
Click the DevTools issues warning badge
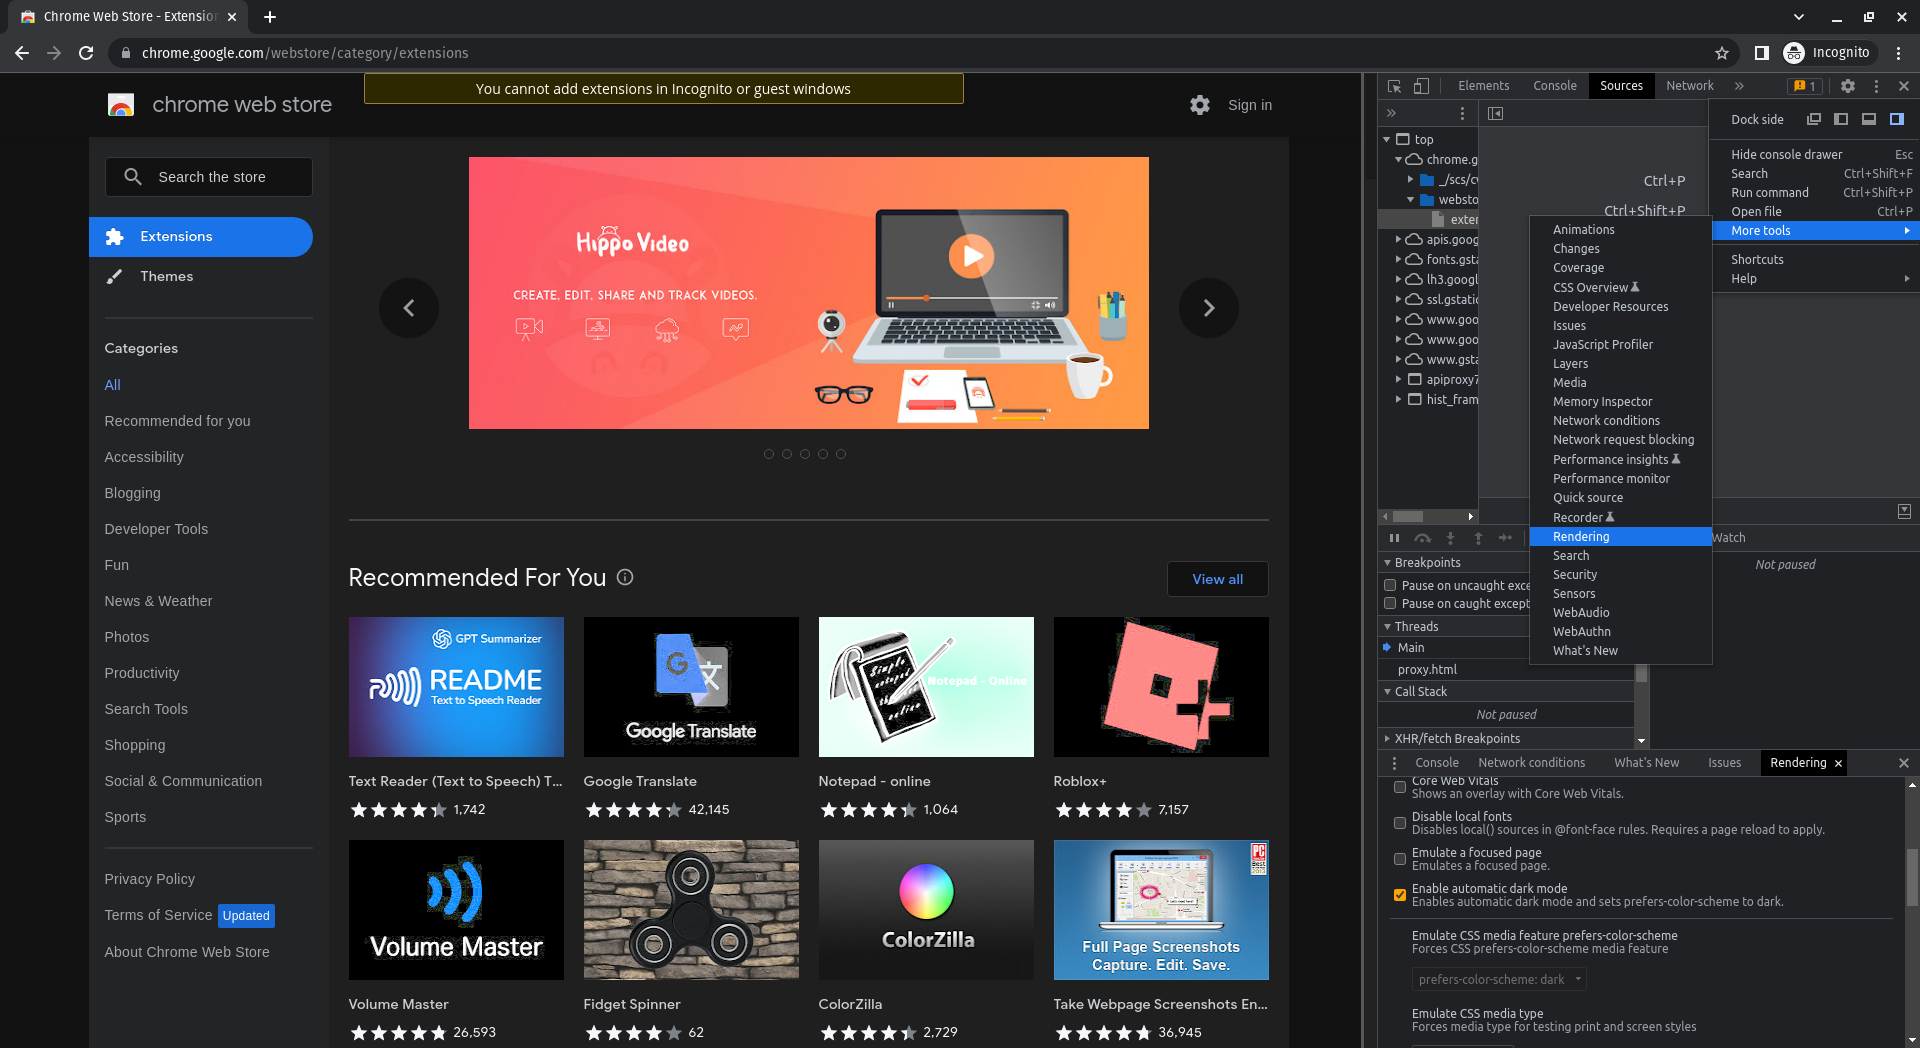click(x=1805, y=86)
